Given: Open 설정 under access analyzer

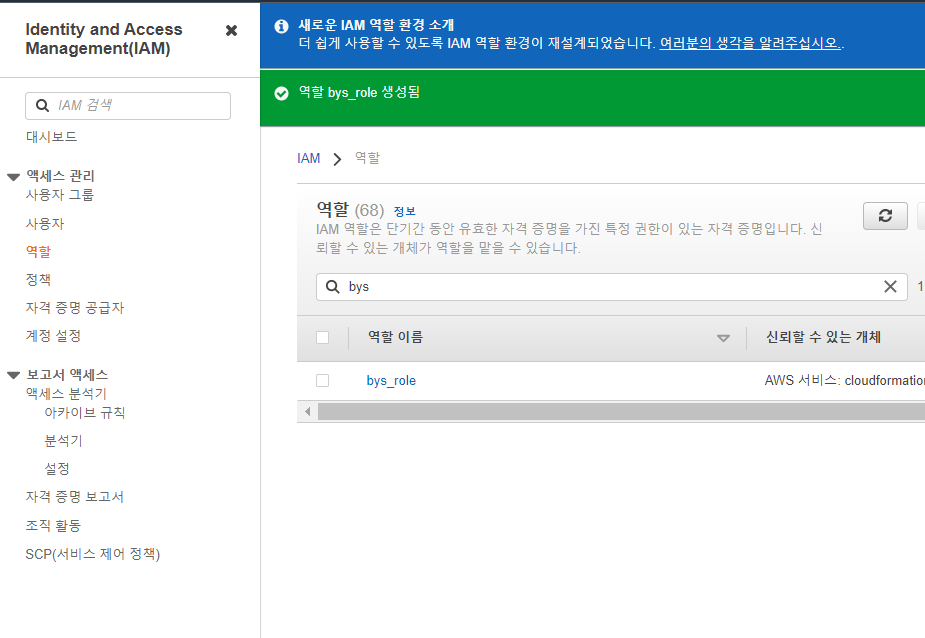Looking at the screenshot, I should click(x=57, y=469).
